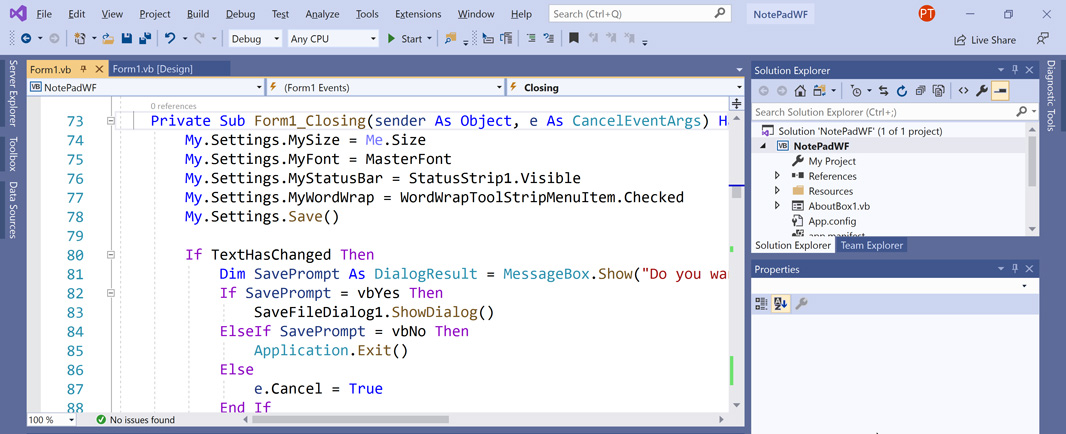The height and width of the screenshot is (434, 1066).
Task: Toggle the Preview Selected Items button
Action: (1000, 91)
